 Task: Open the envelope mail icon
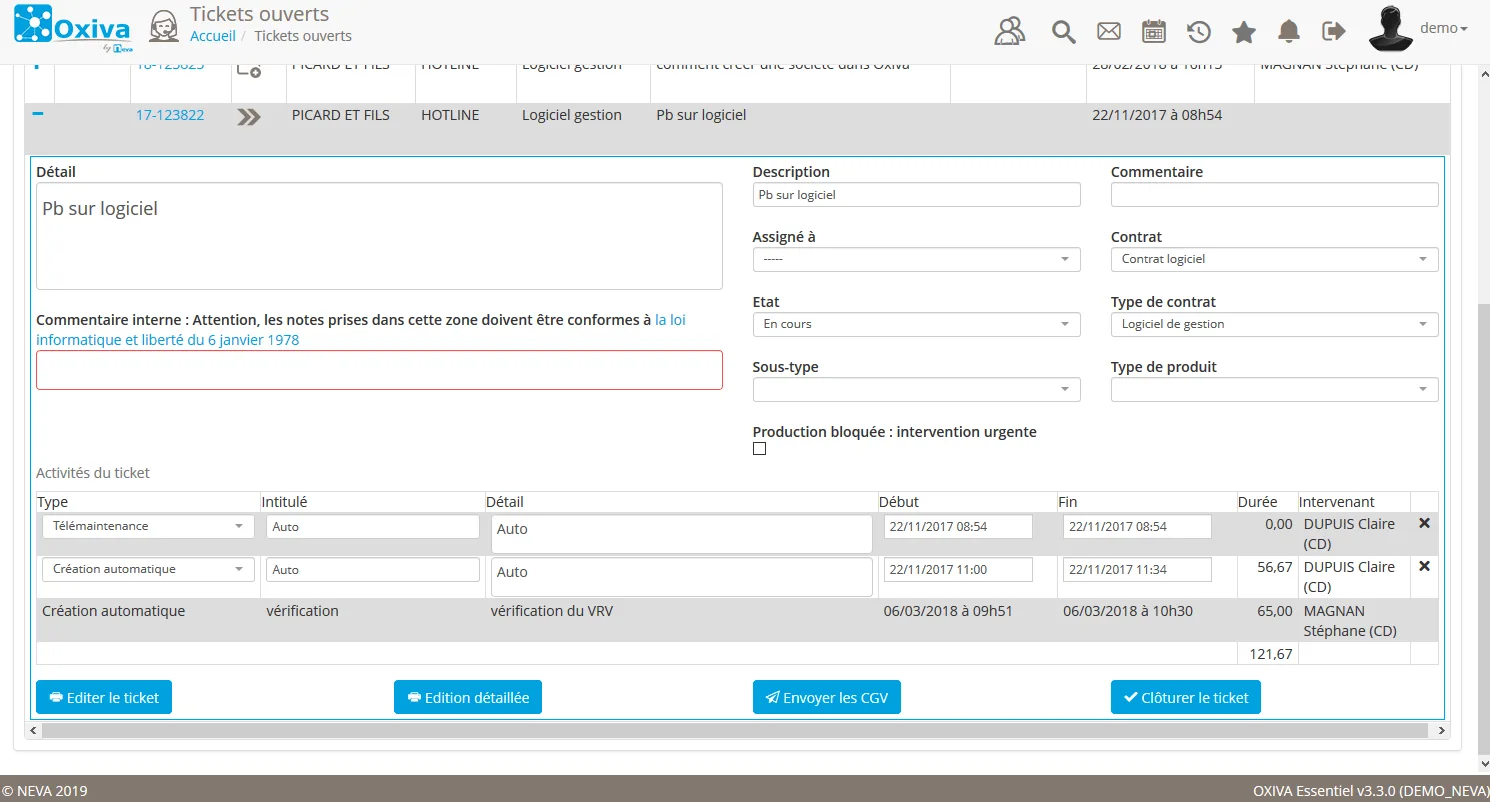click(x=1109, y=32)
